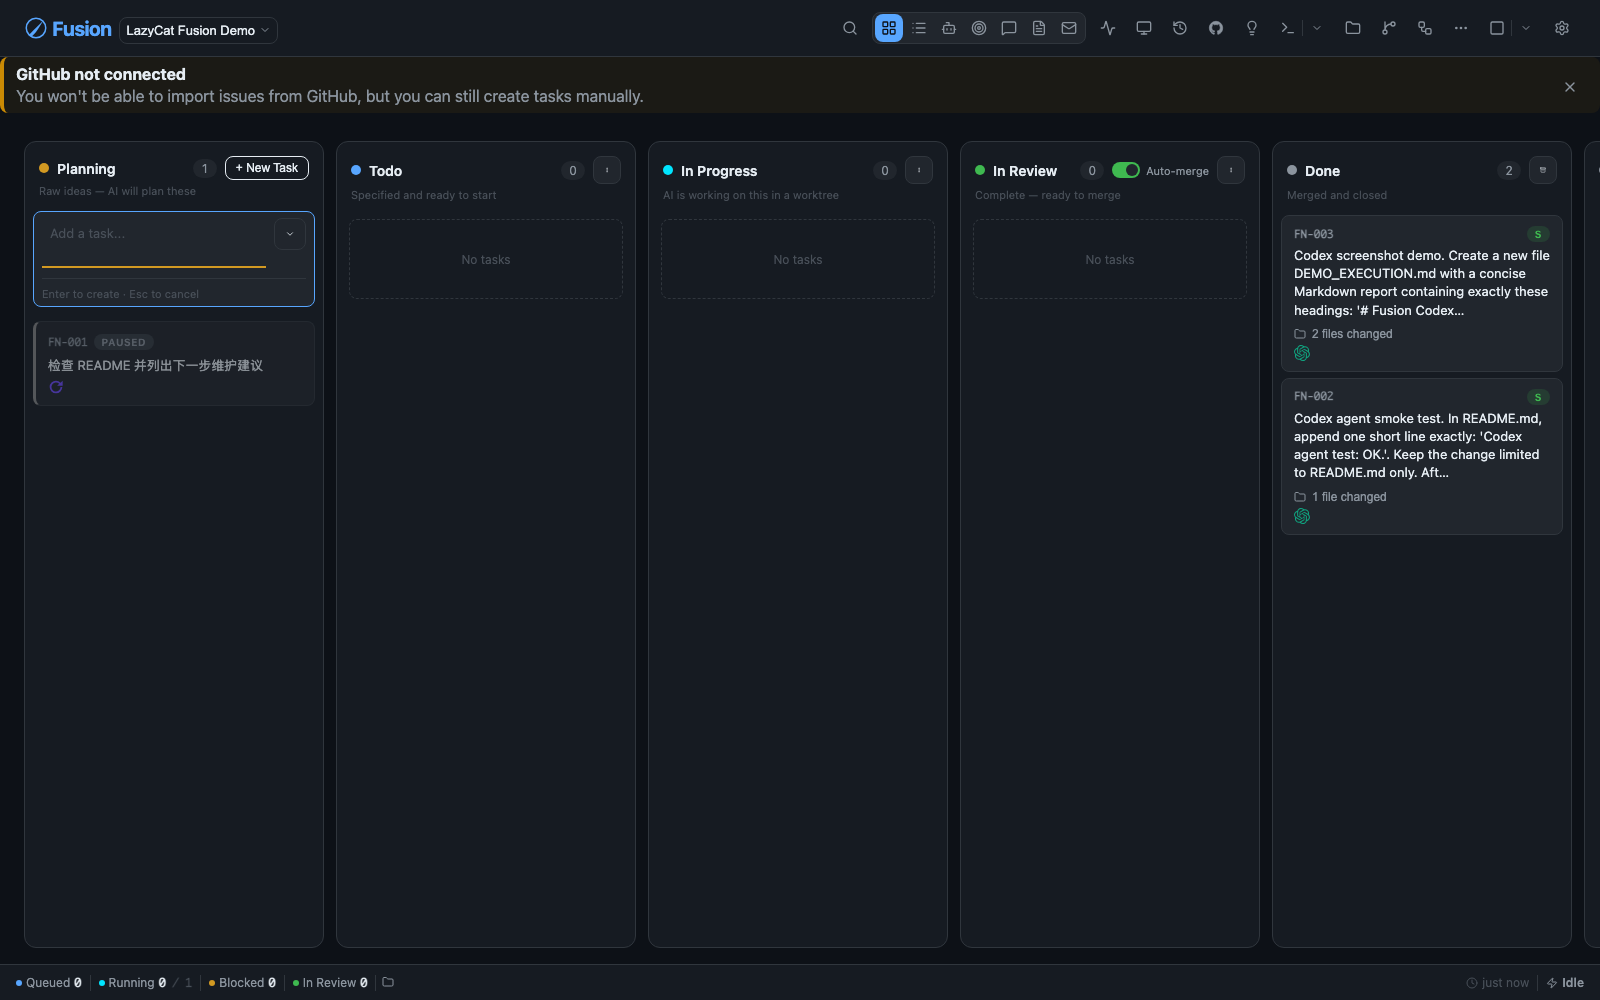Open the agents robot icon view
The width and height of the screenshot is (1600, 1000).
949,28
